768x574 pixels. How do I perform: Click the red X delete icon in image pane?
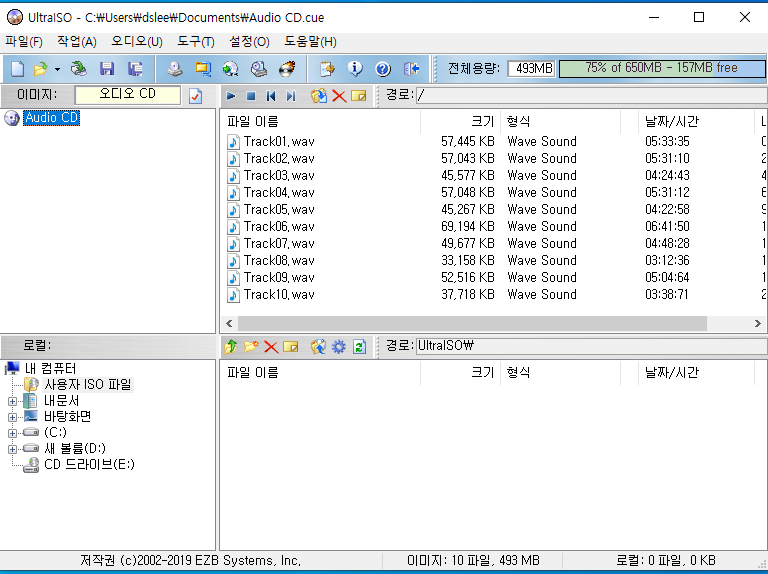click(x=339, y=96)
